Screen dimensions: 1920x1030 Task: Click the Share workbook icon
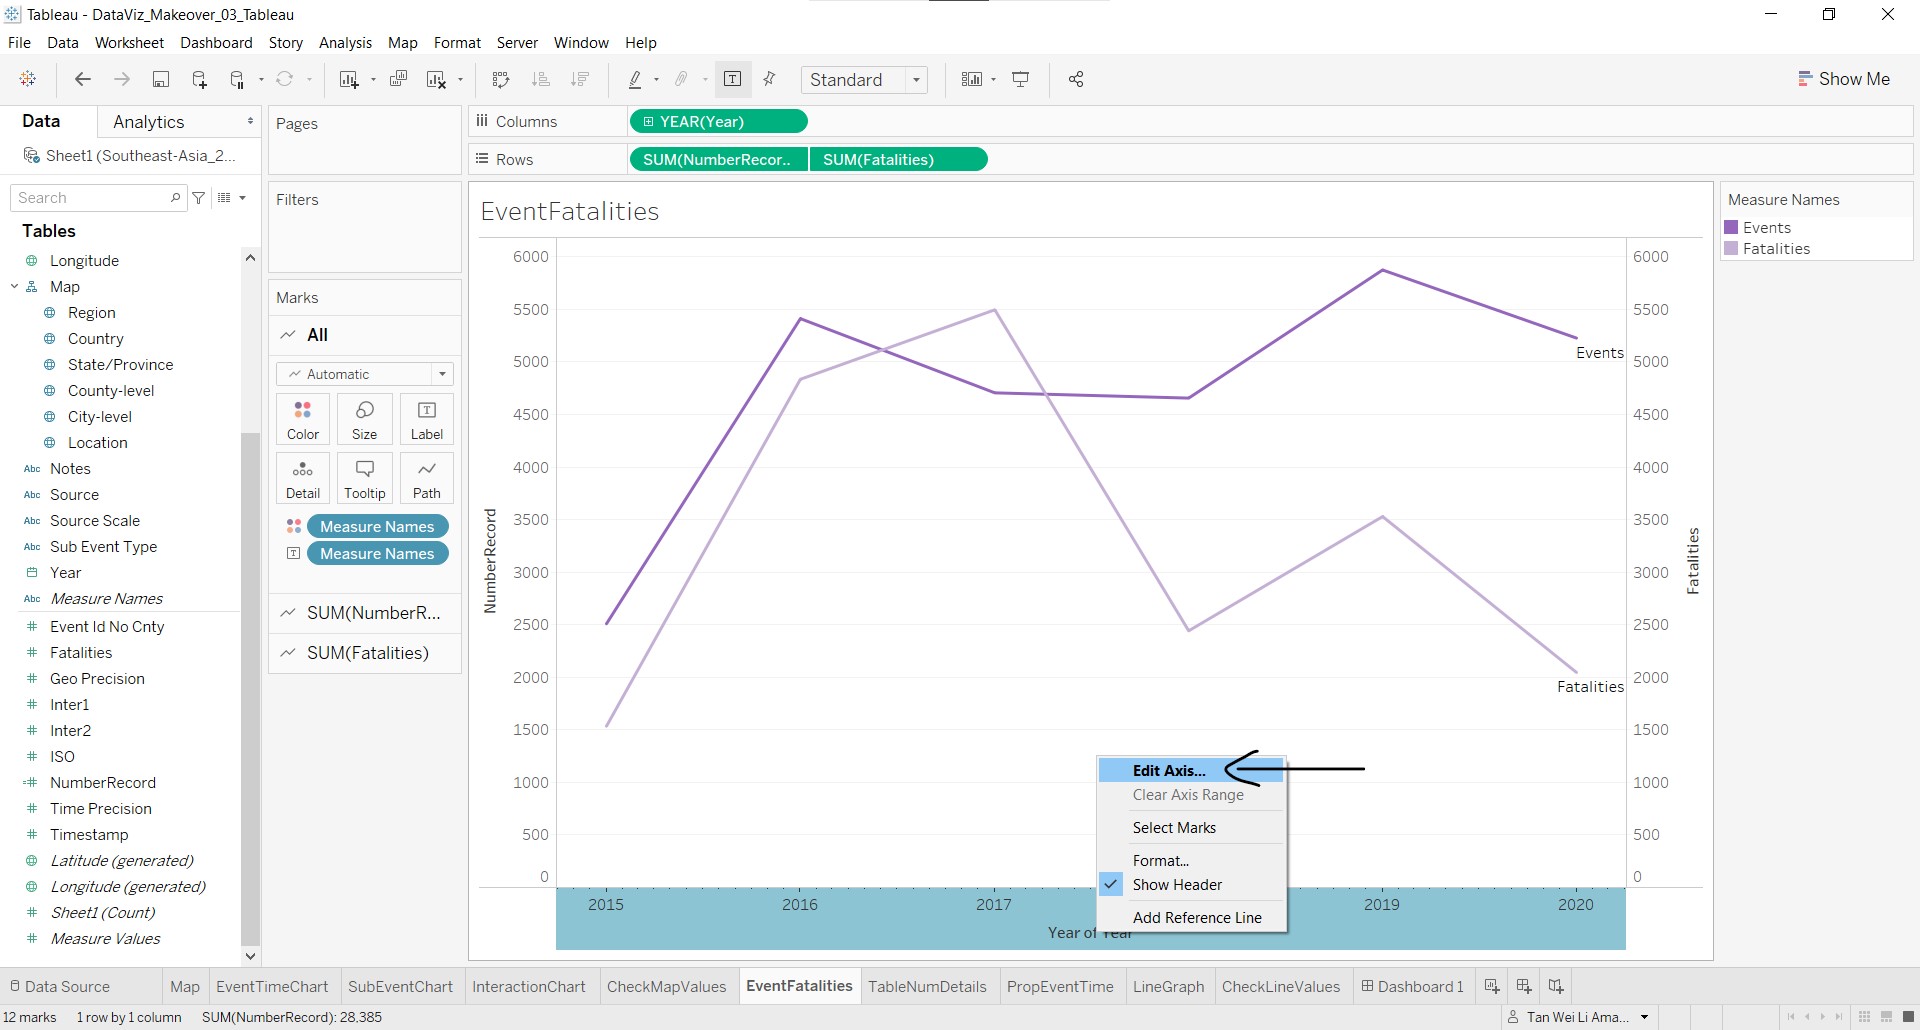click(1076, 80)
